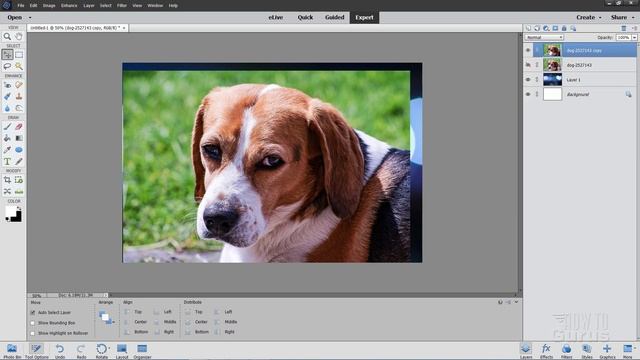Select the Blur tool
The image size is (640, 360).
pos(7,108)
